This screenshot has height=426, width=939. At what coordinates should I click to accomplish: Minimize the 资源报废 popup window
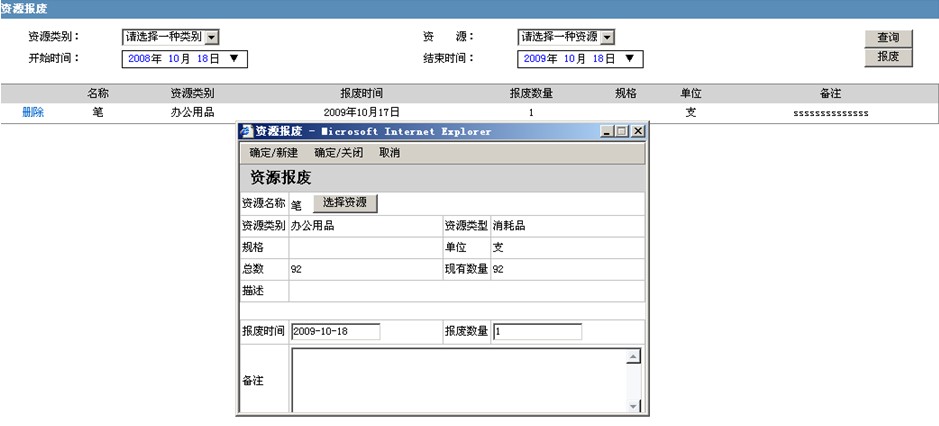click(x=606, y=131)
